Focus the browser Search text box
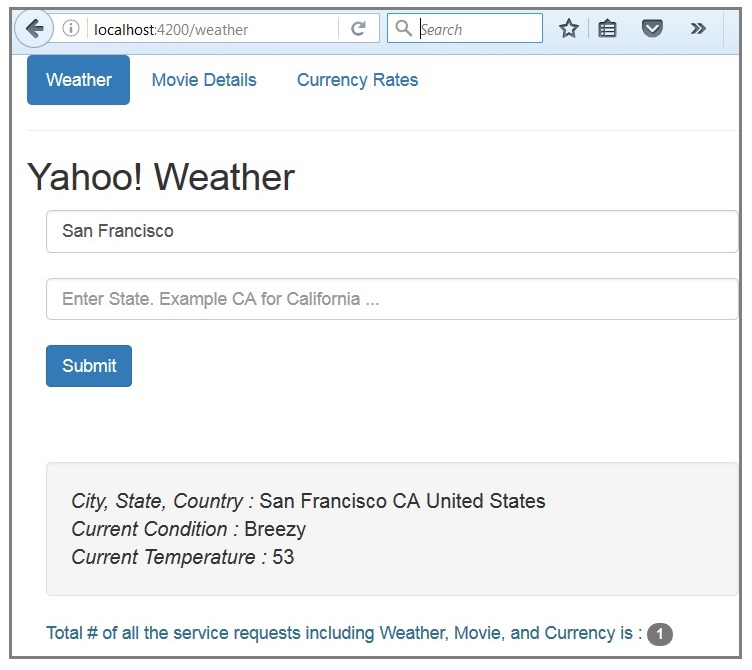 (x=478, y=29)
